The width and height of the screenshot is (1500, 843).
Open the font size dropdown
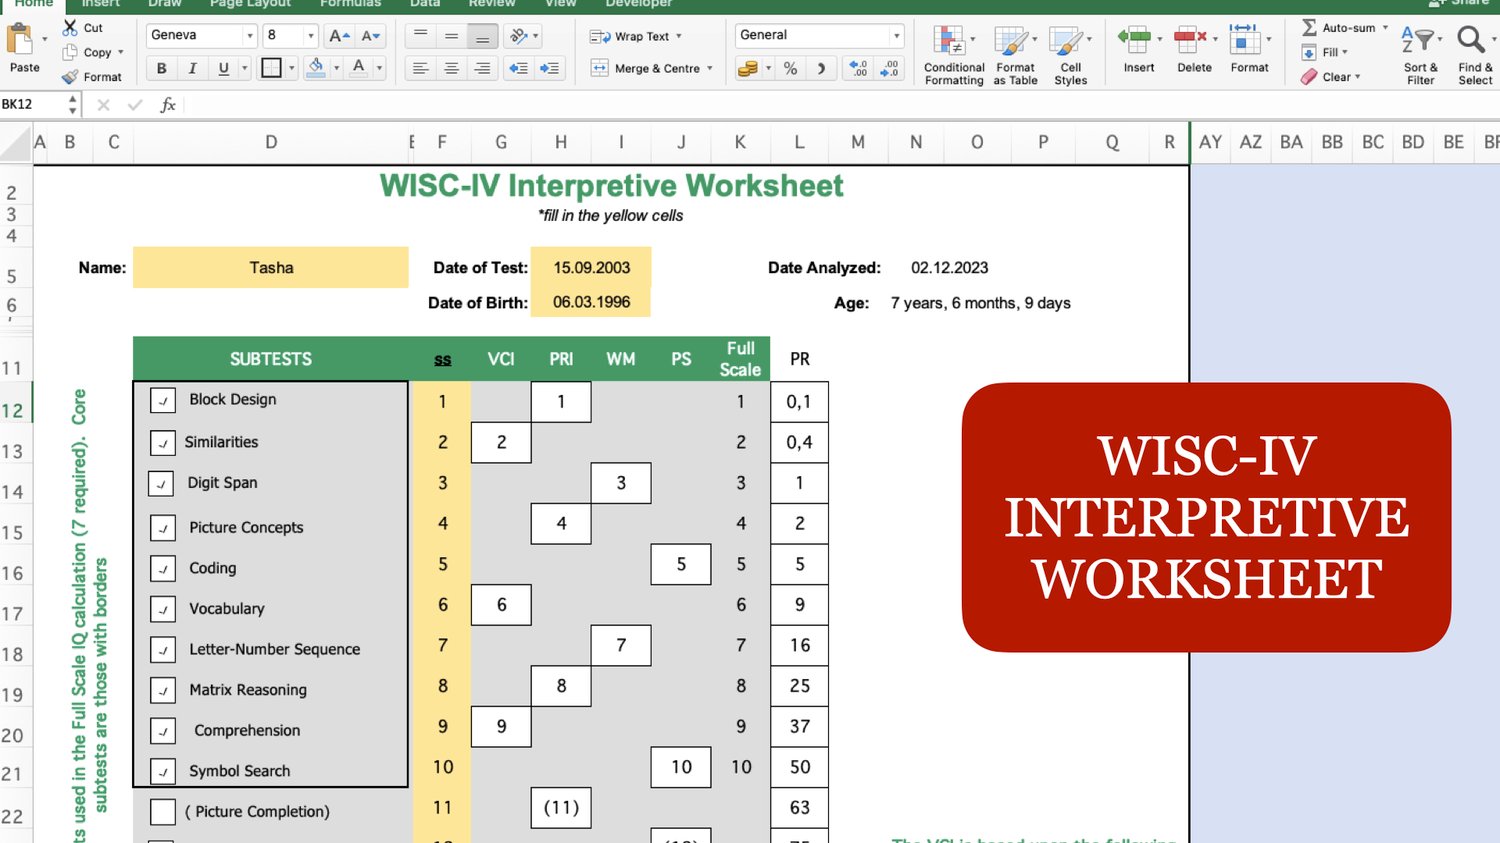point(311,36)
